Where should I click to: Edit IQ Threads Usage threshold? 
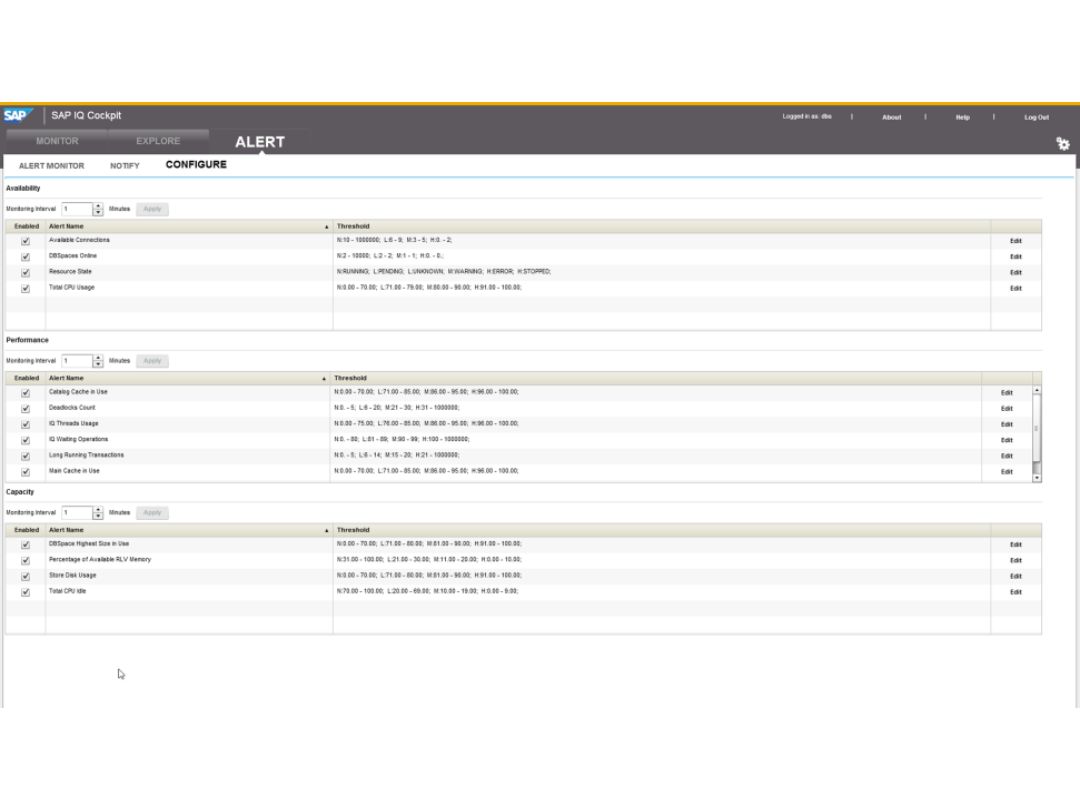point(1006,424)
